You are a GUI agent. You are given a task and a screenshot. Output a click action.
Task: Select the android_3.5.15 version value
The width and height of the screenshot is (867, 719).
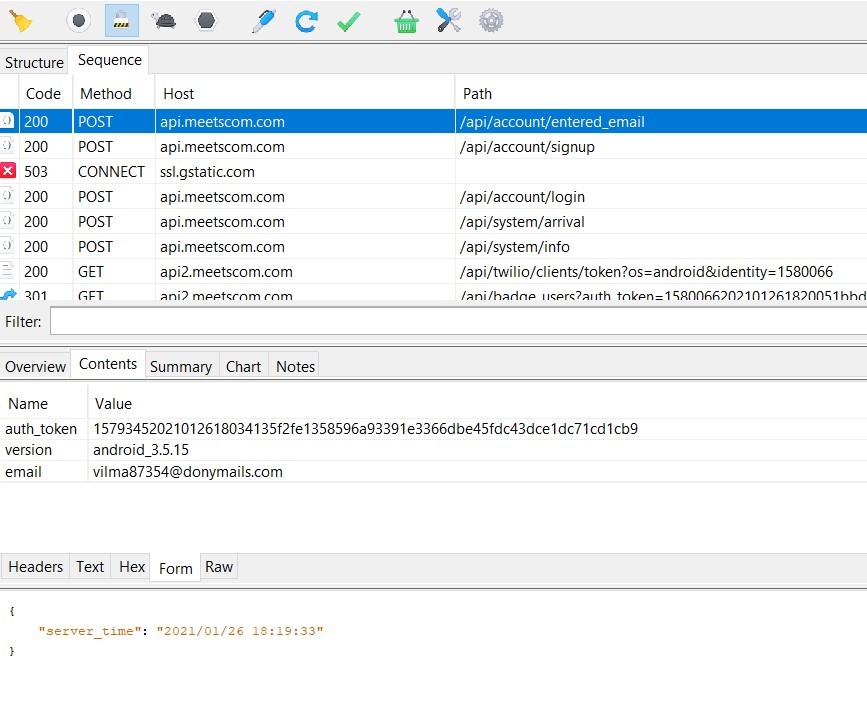click(141, 450)
